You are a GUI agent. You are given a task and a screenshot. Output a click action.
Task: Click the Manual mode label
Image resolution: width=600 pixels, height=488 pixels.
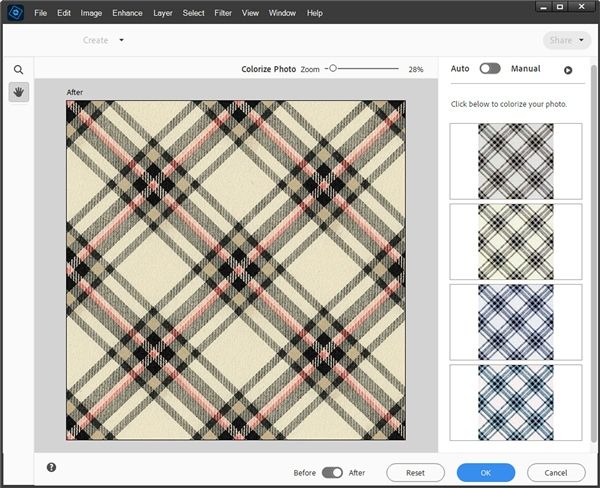[526, 69]
